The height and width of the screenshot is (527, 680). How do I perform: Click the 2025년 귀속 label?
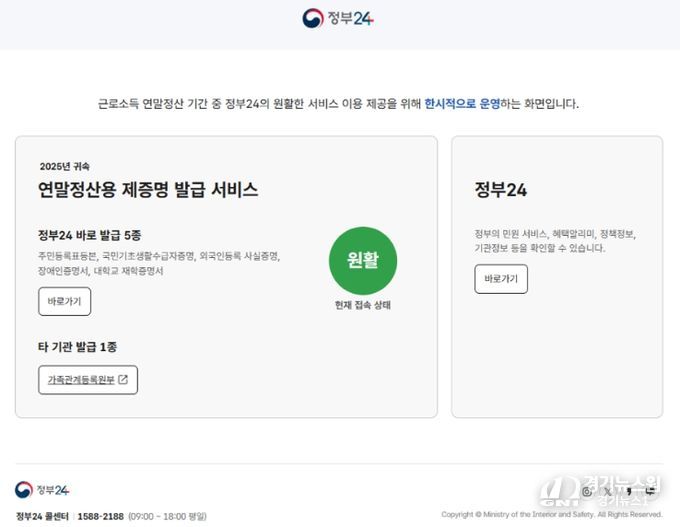click(65, 166)
